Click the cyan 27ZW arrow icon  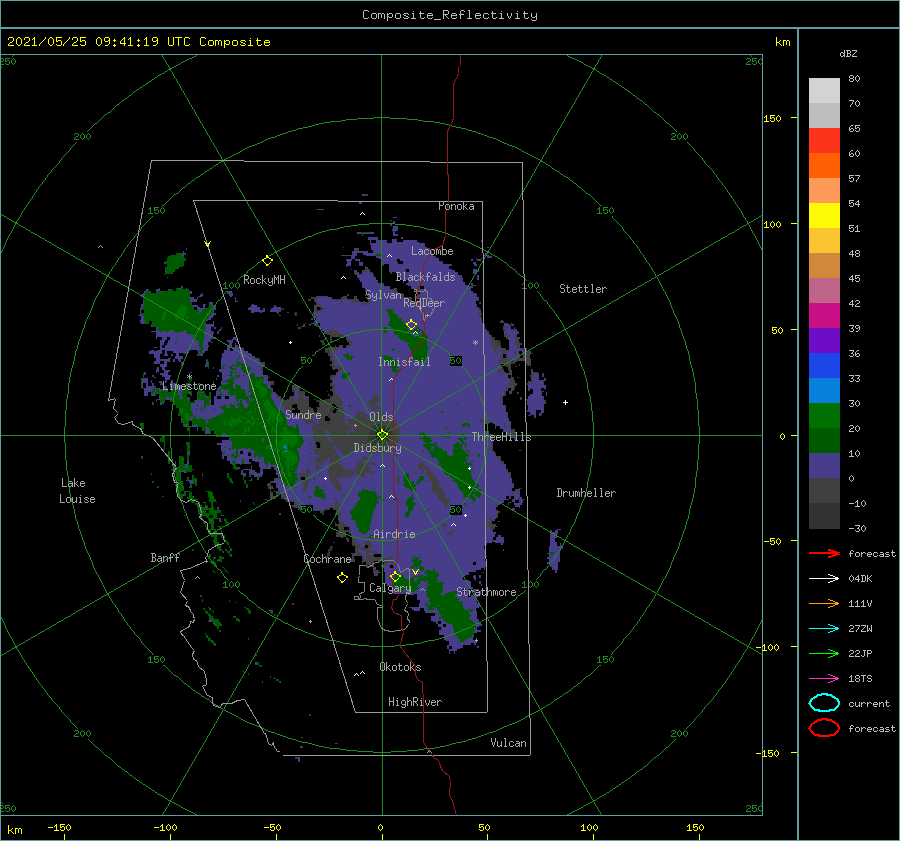coord(824,628)
